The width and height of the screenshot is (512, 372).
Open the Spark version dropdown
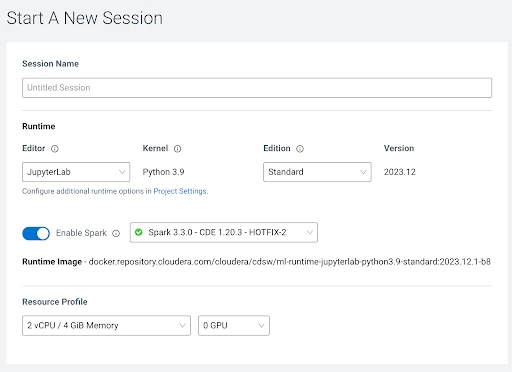tap(224, 232)
